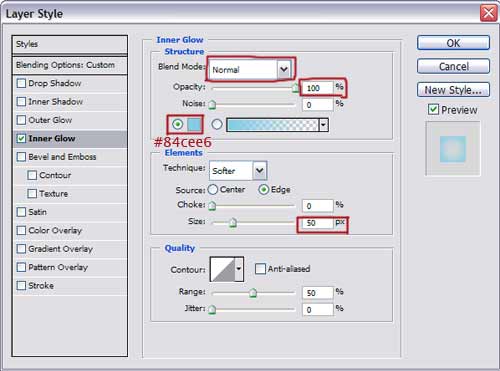Click the Noise slider handle

click(212, 105)
